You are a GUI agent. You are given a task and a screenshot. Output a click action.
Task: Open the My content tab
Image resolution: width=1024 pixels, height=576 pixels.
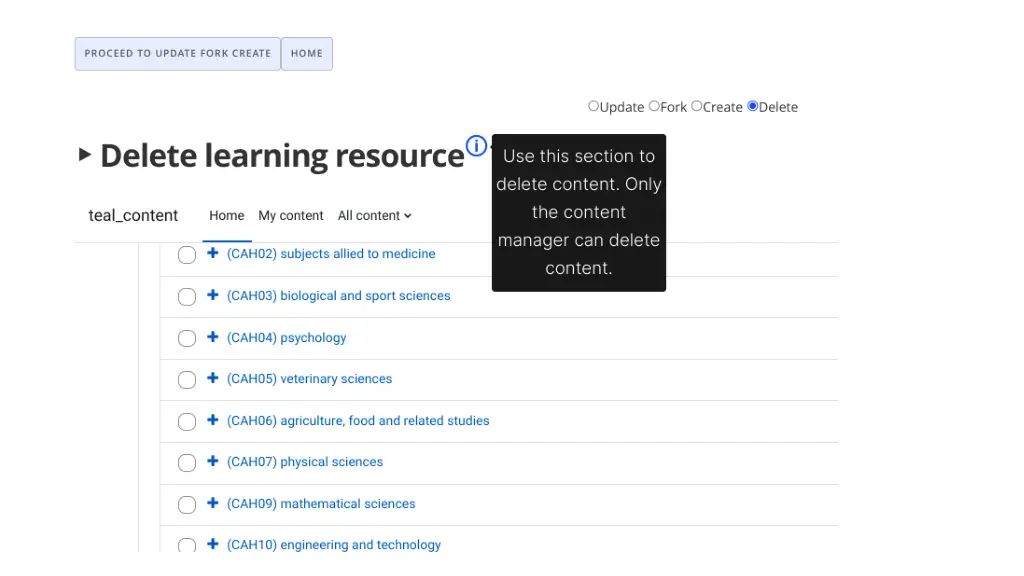pos(291,216)
